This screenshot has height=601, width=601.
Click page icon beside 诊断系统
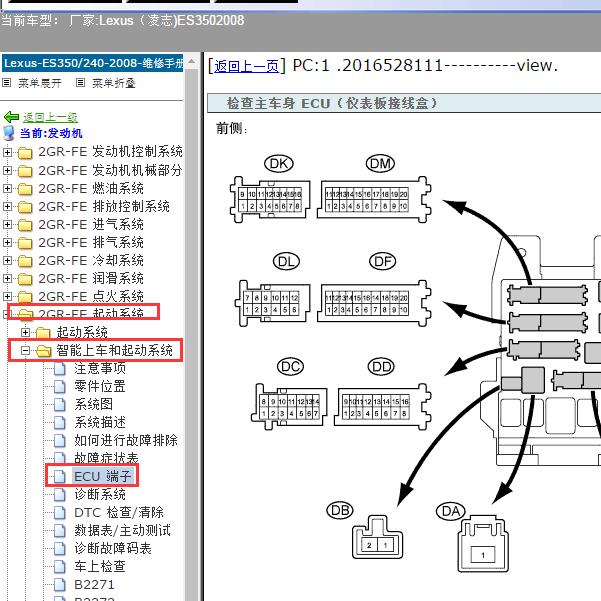59,495
